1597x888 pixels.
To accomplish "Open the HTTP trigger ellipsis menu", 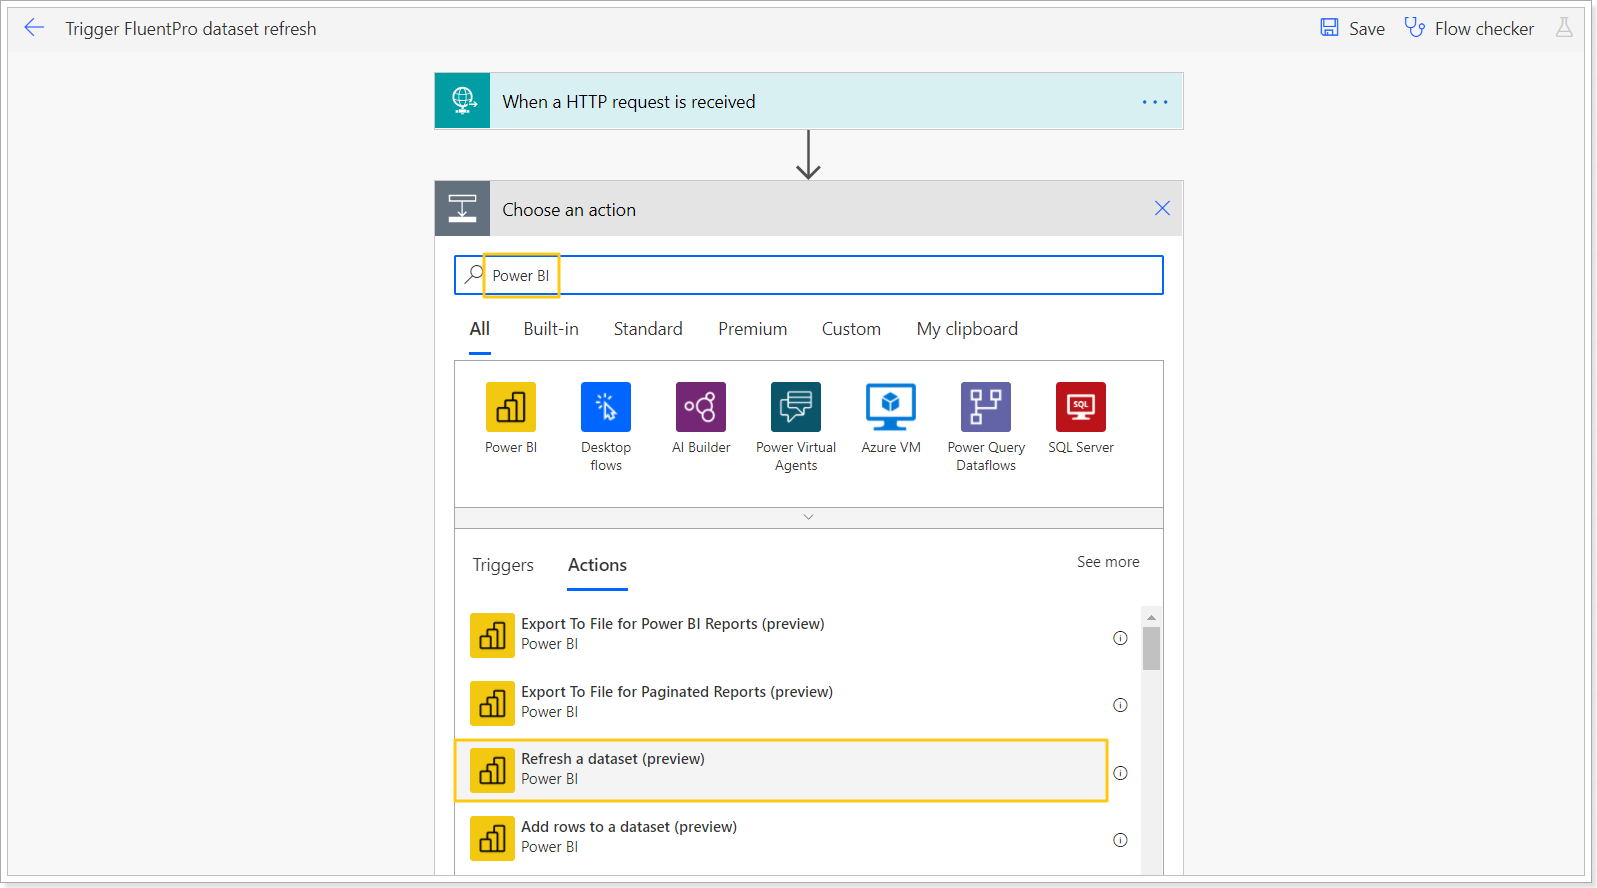I will 1155,102.
